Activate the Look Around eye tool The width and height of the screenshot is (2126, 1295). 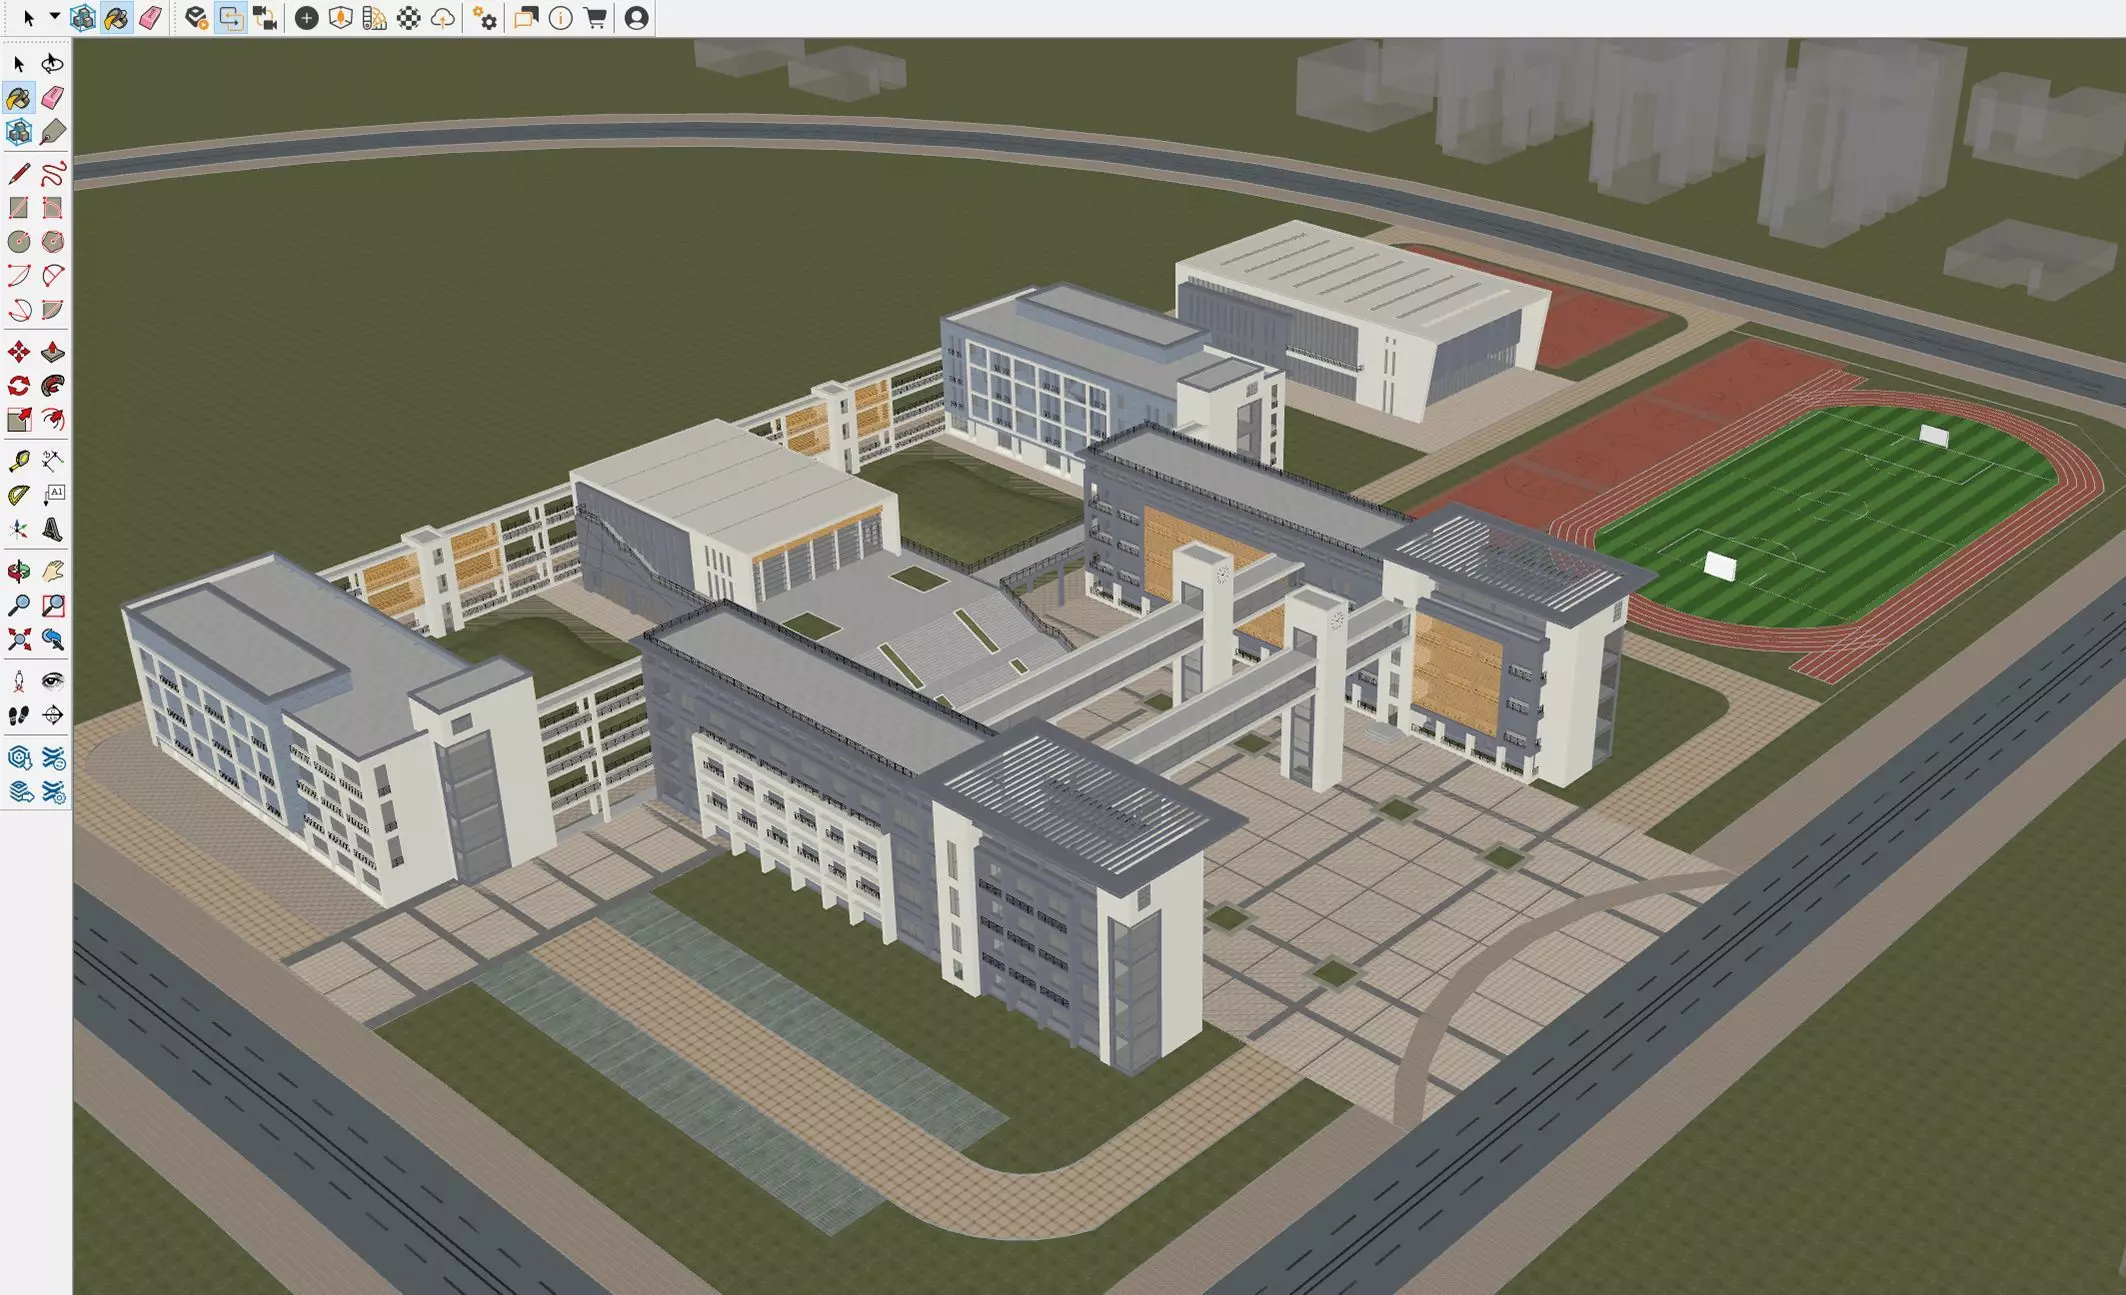(x=52, y=682)
